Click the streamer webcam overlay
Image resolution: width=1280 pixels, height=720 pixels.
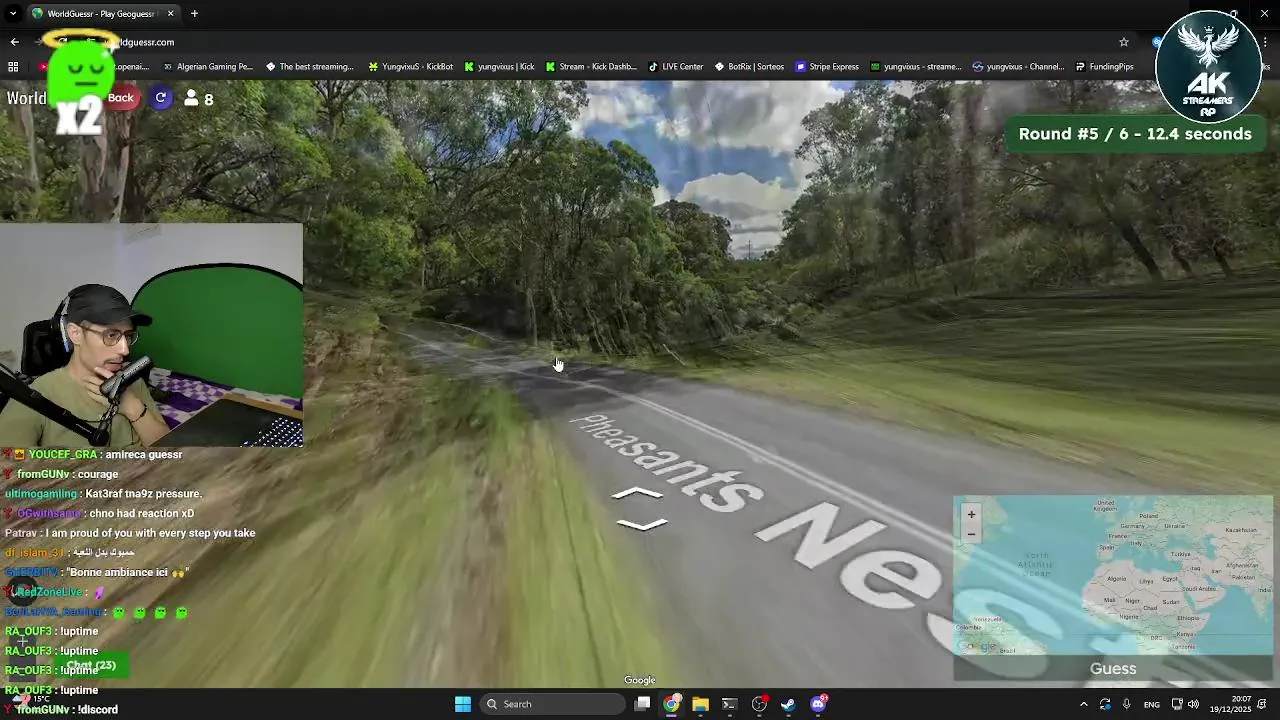(x=151, y=334)
